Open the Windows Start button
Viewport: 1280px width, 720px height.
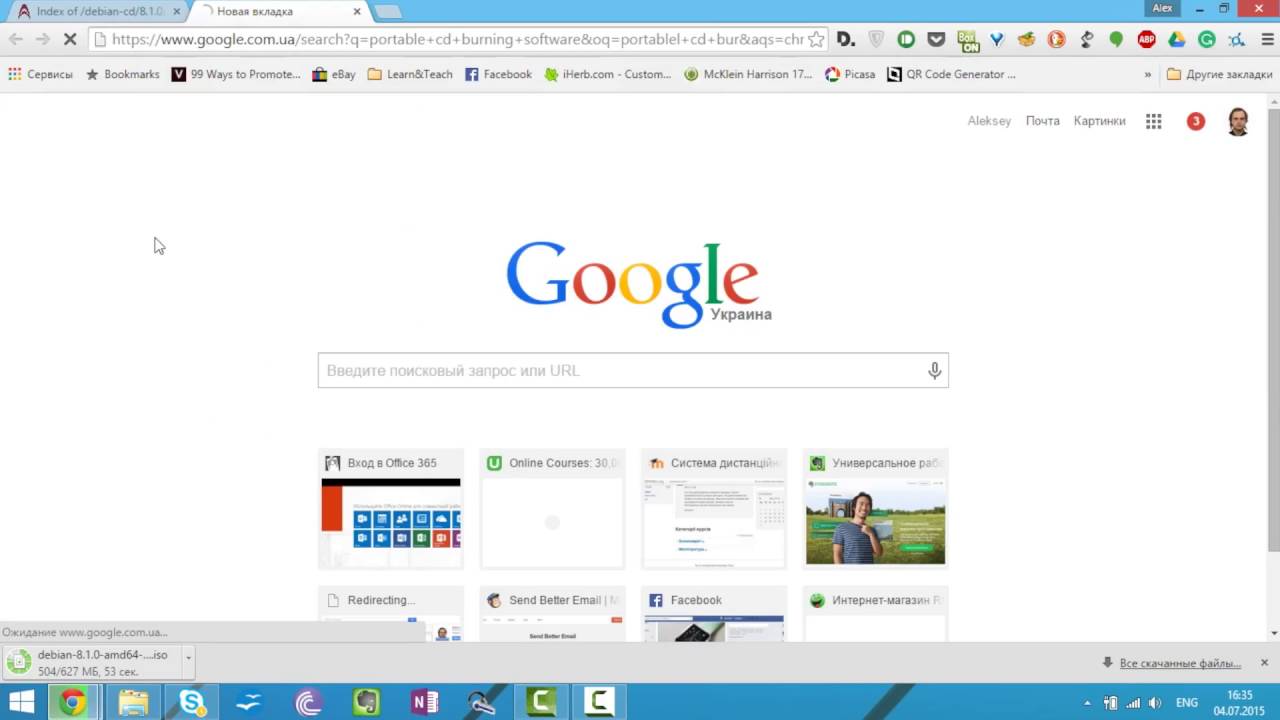click(x=22, y=702)
